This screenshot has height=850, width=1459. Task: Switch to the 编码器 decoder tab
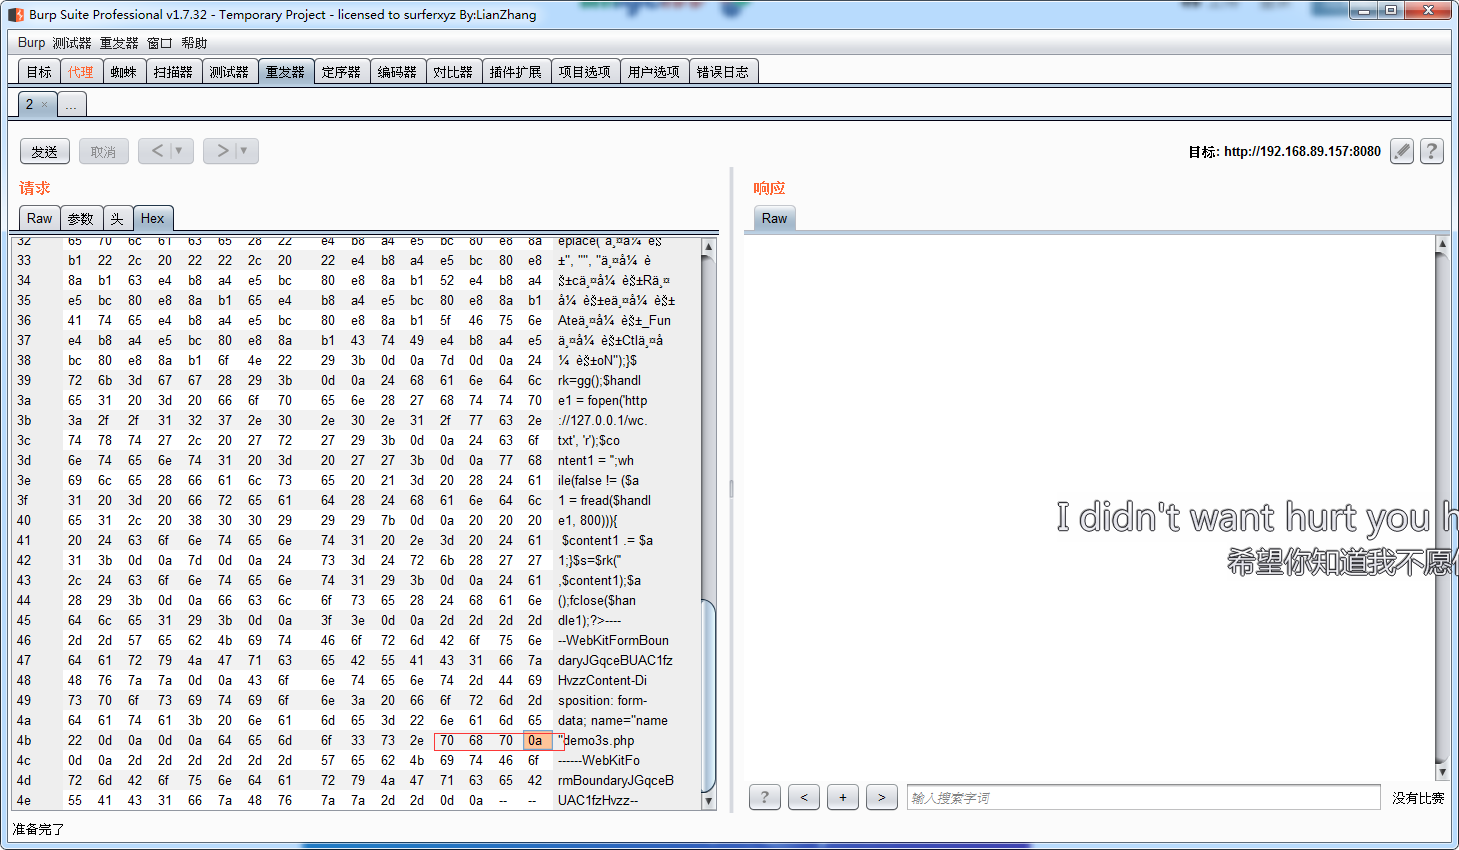pyautogui.click(x=397, y=72)
